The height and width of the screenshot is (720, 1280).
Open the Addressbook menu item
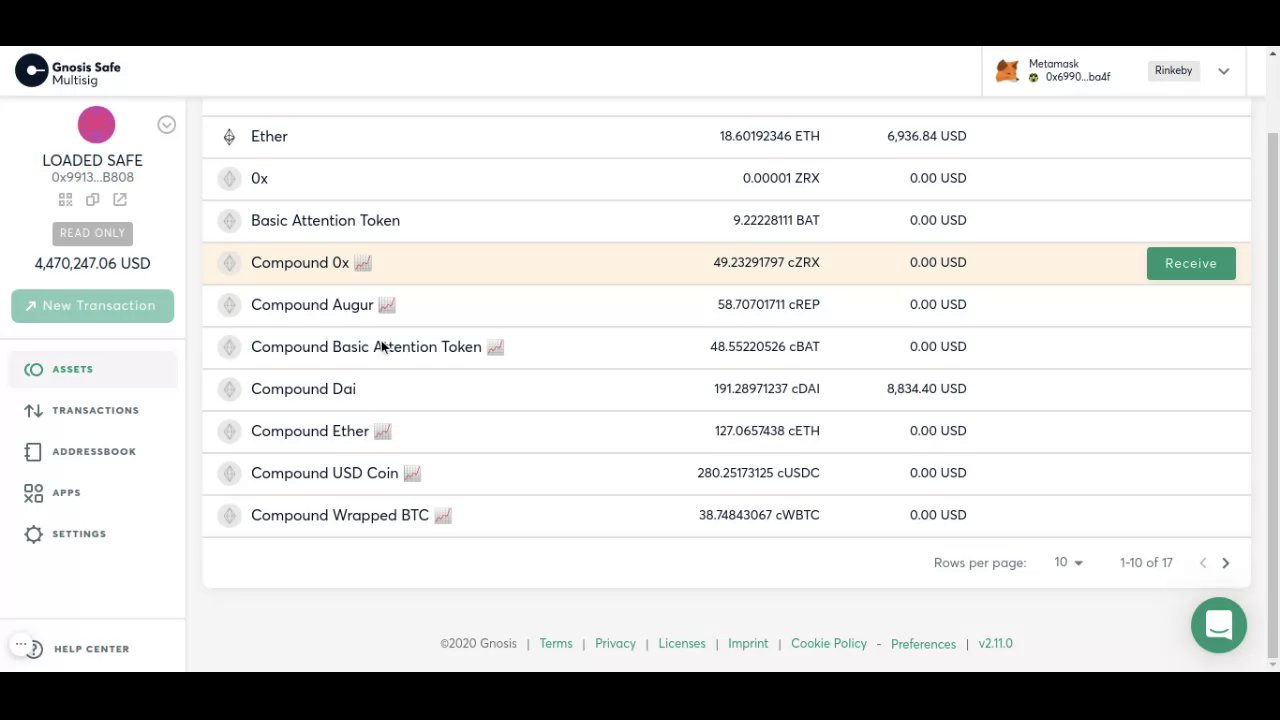pos(95,452)
